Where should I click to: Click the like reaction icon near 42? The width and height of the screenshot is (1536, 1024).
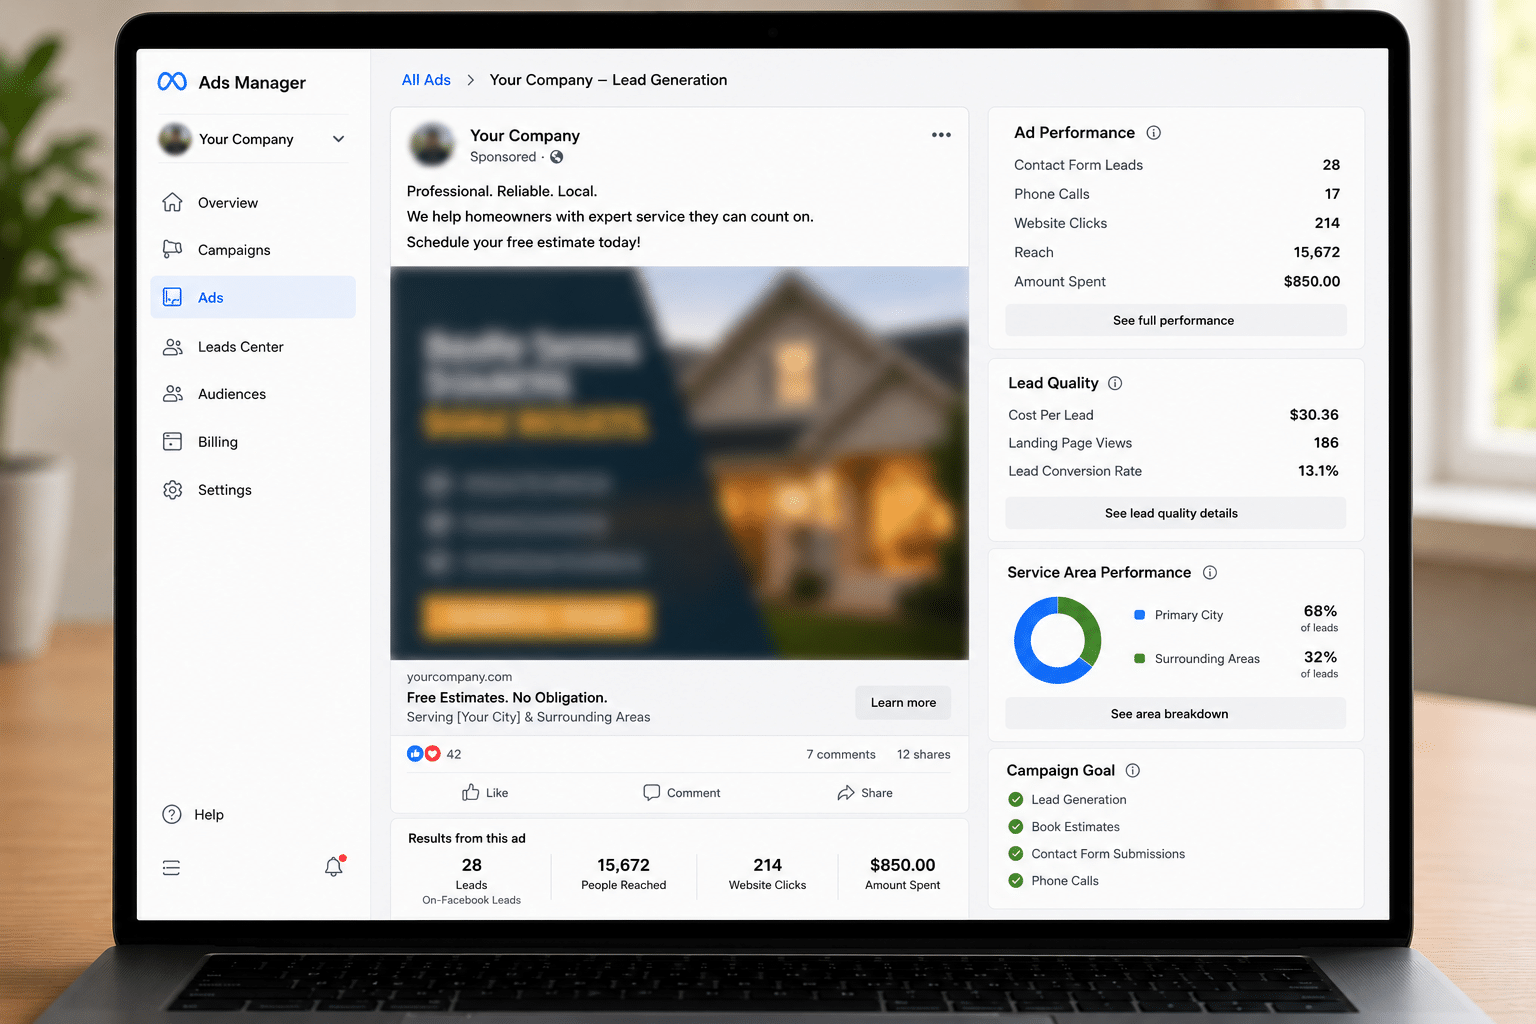pos(415,754)
